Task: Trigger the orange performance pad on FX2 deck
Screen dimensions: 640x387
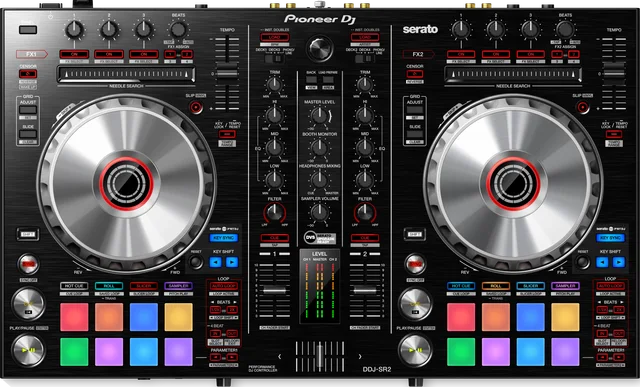Action: coord(496,317)
